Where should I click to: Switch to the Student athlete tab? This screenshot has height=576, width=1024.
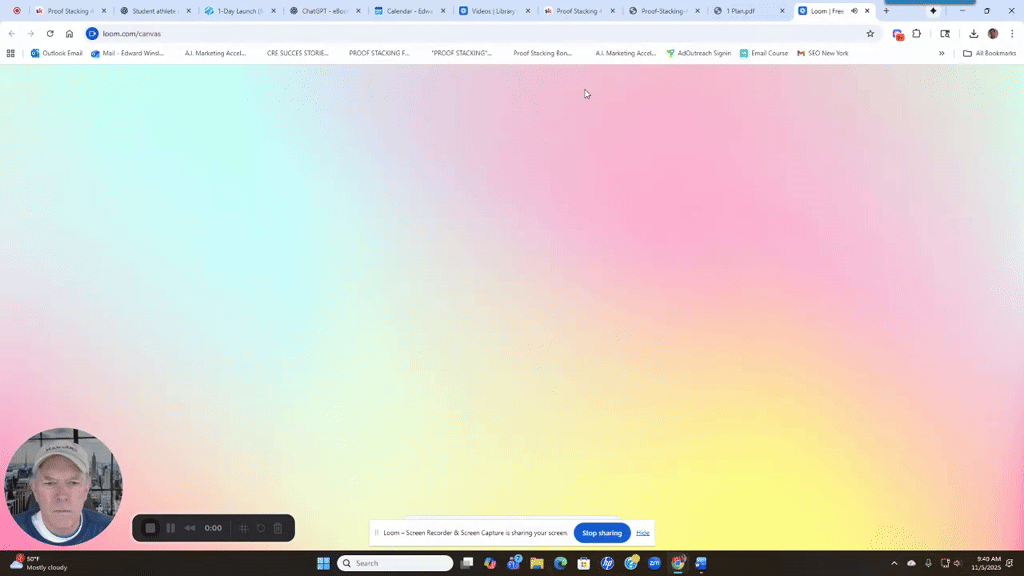tap(153, 11)
